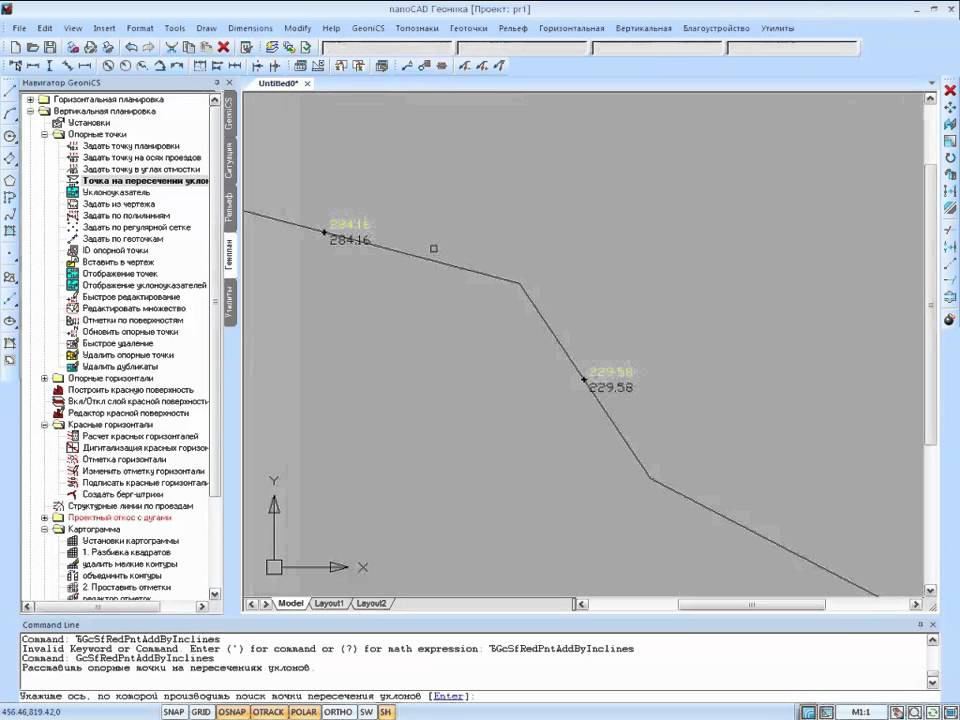Expand the 'Картограмма' tree node
This screenshot has height=720, width=960.
[45, 529]
